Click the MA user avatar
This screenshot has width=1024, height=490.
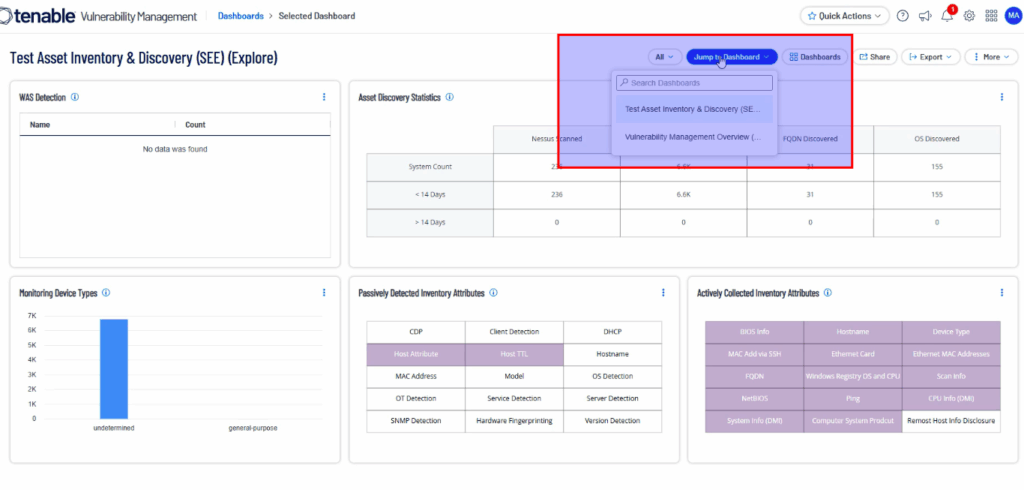1012,16
